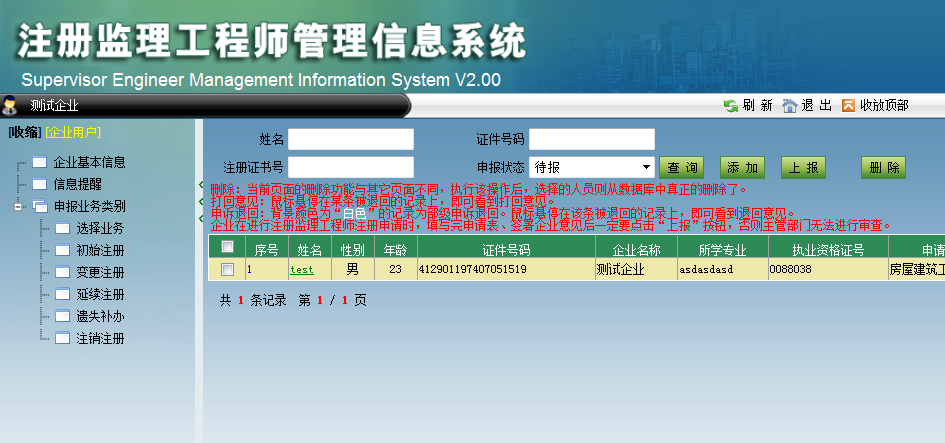Viewport: 945px width, 443px height.
Task: Click the icon next to 信息提醒
Action: click(x=40, y=184)
